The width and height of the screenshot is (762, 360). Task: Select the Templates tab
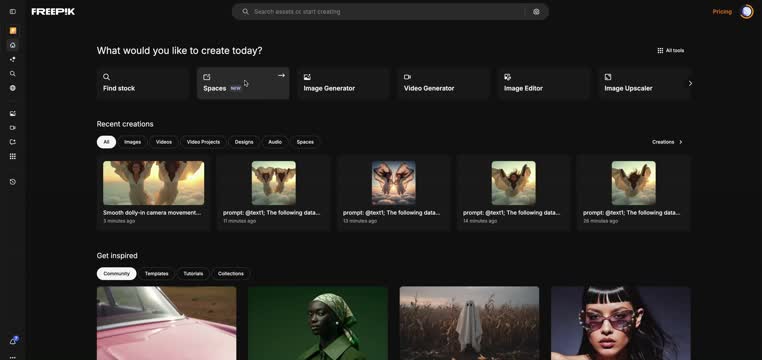156,274
